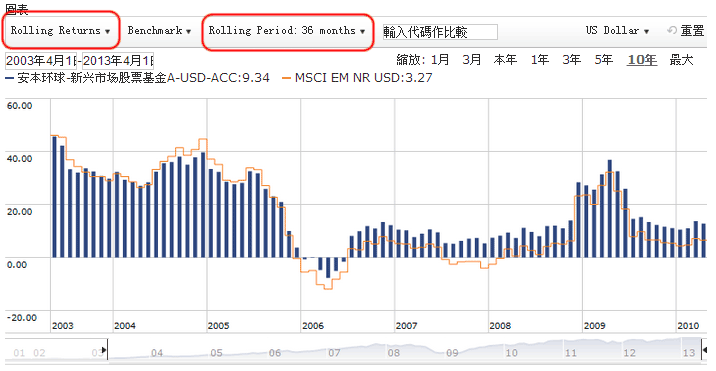Select the 5年 zoom range
The width and height of the screenshot is (716, 371).
point(603,60)
